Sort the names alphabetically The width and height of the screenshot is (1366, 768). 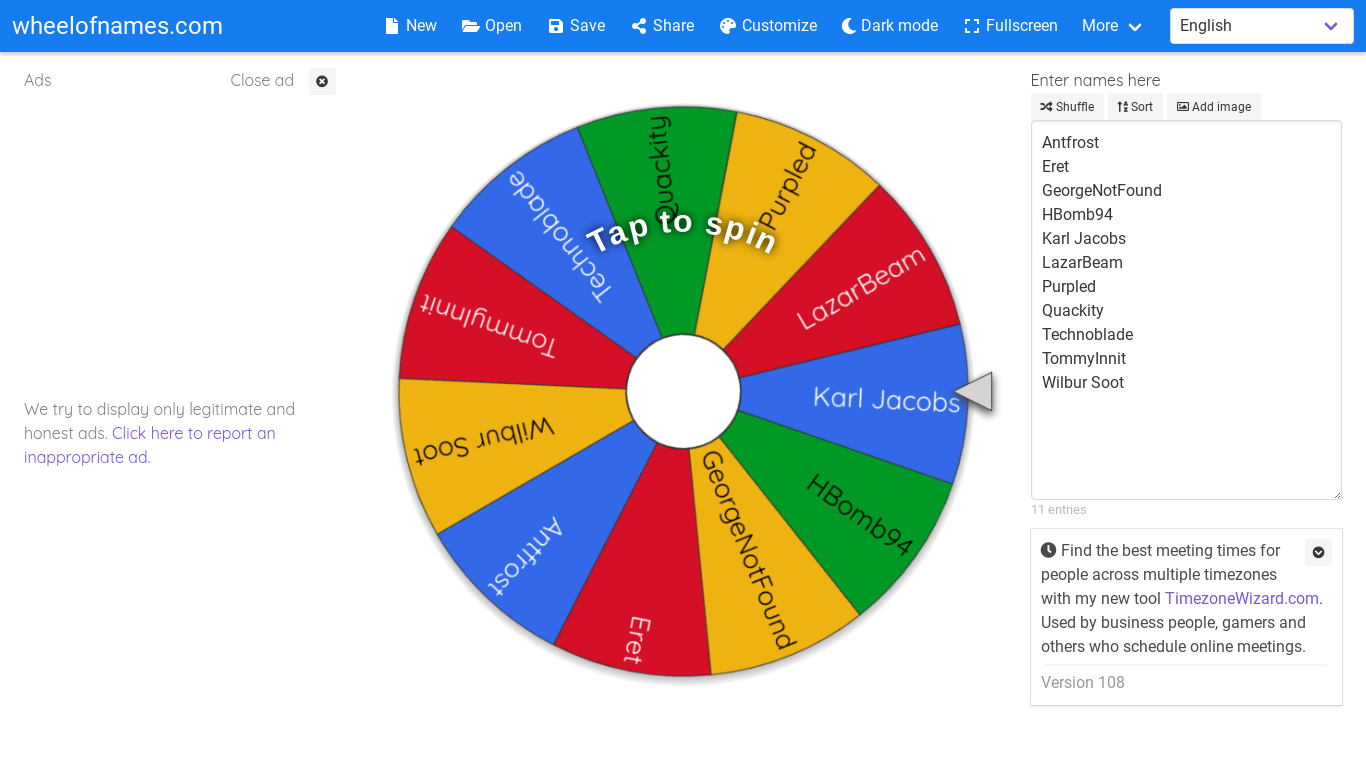tap(1135, 107)
